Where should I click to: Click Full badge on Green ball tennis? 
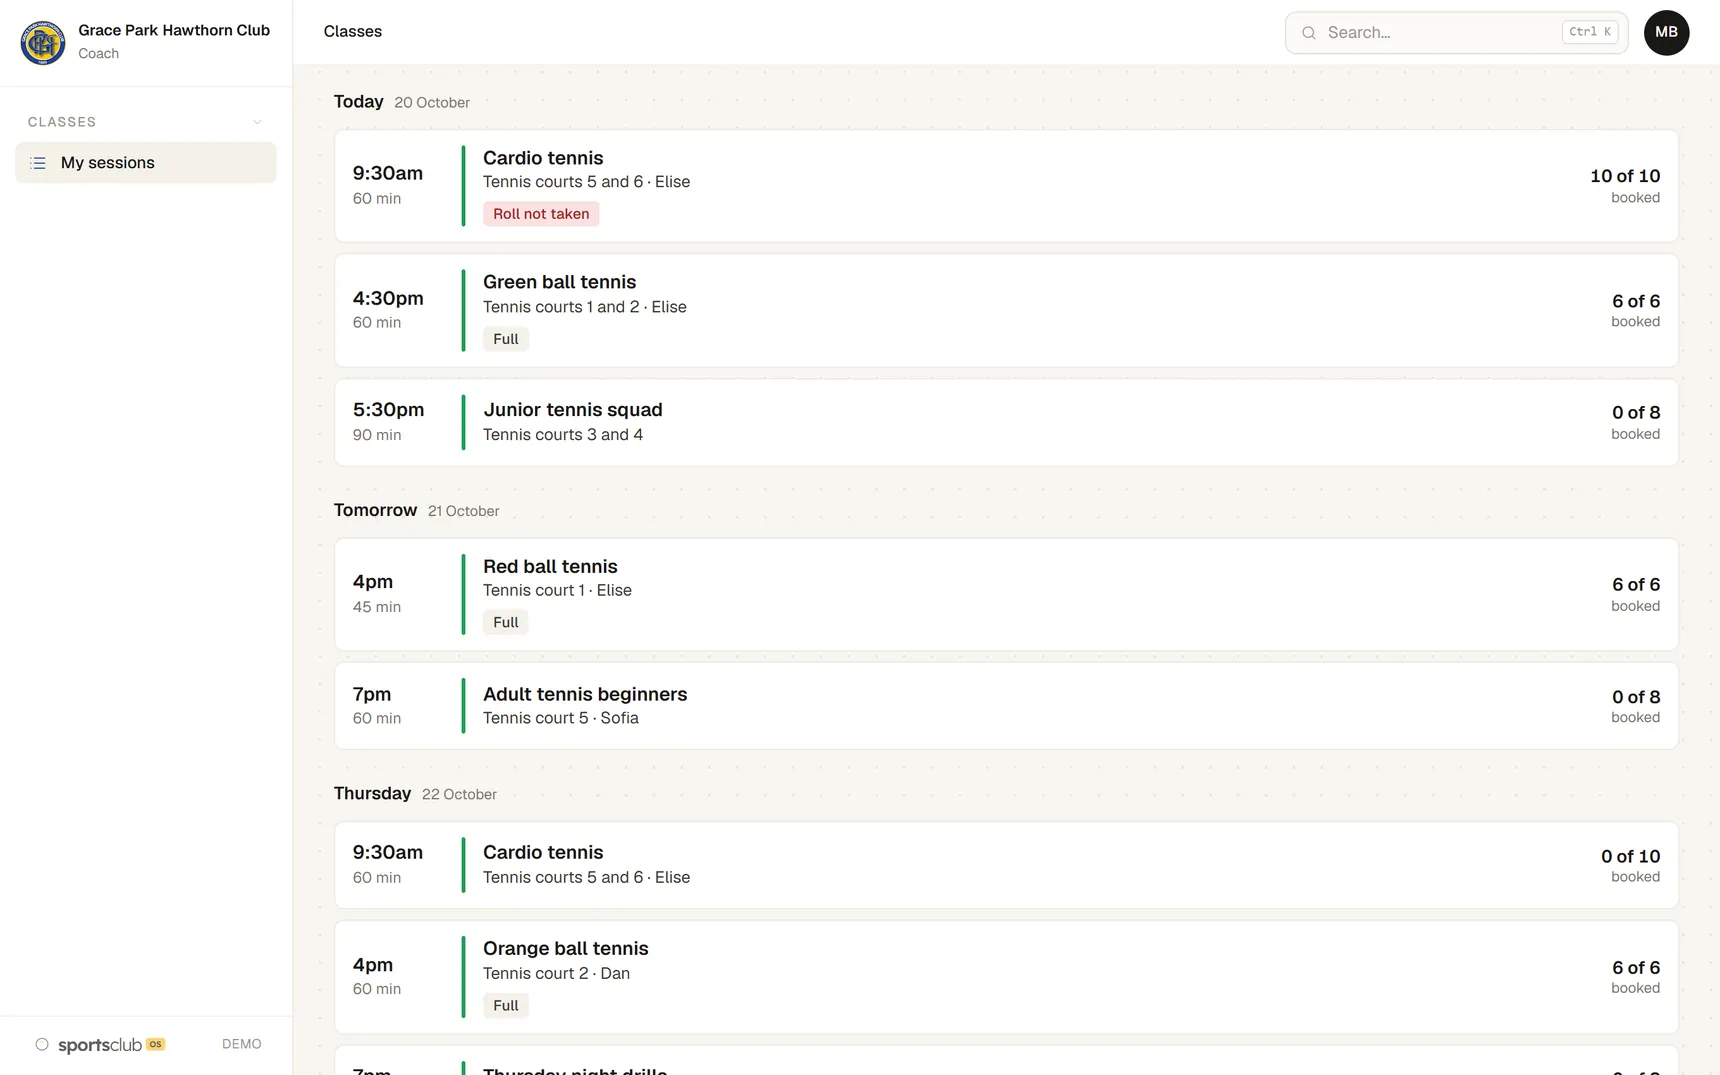click(x=506, y=339)
